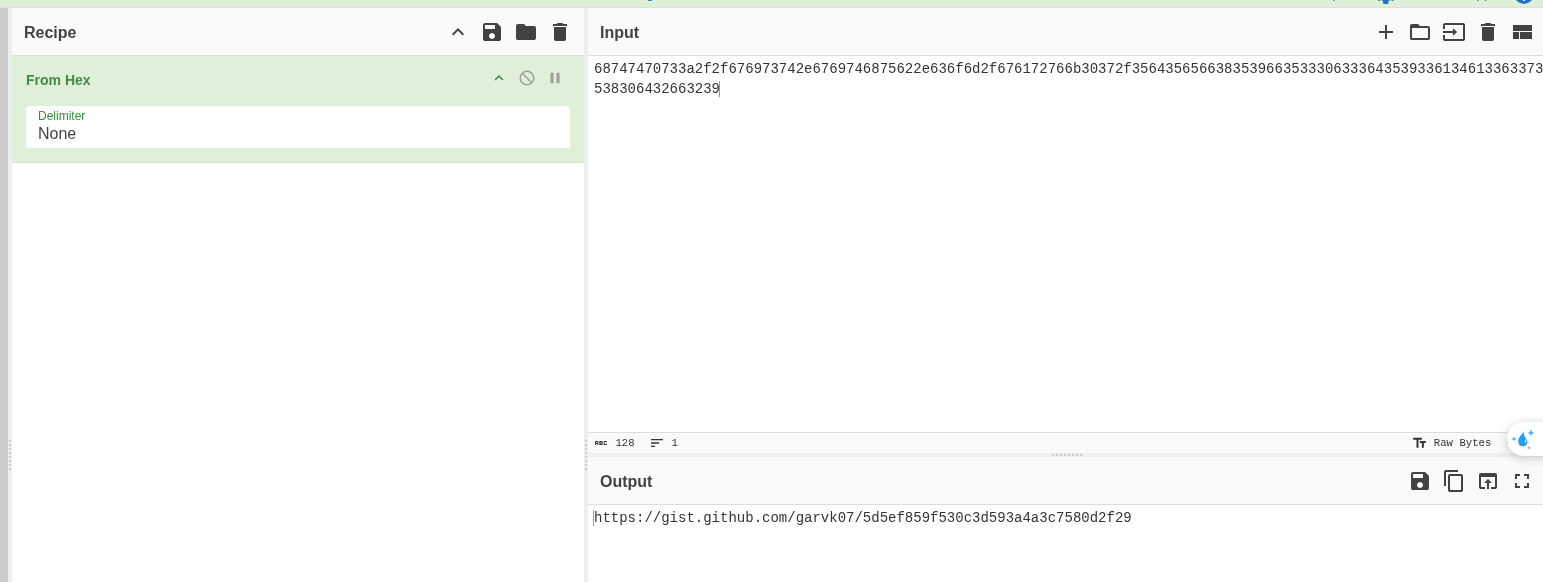Collapse the Recipe pane chevron
The width and height of the screenshot is (1543, 582).
[x=458, y=32]
